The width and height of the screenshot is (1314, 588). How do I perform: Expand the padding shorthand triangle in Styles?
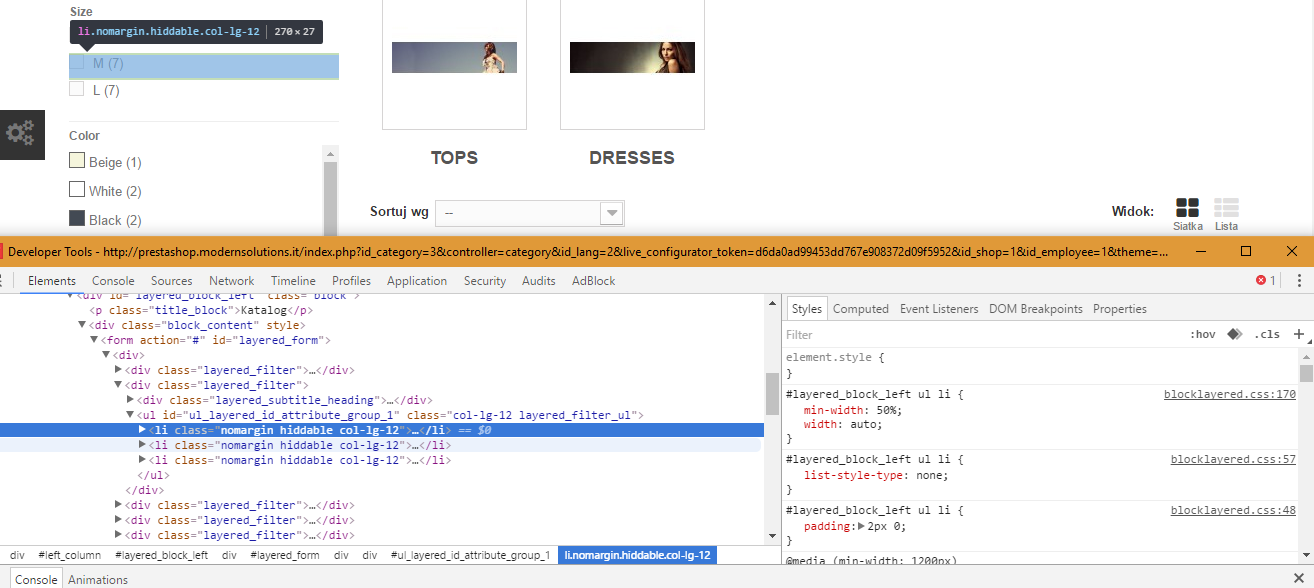point(862,526)
